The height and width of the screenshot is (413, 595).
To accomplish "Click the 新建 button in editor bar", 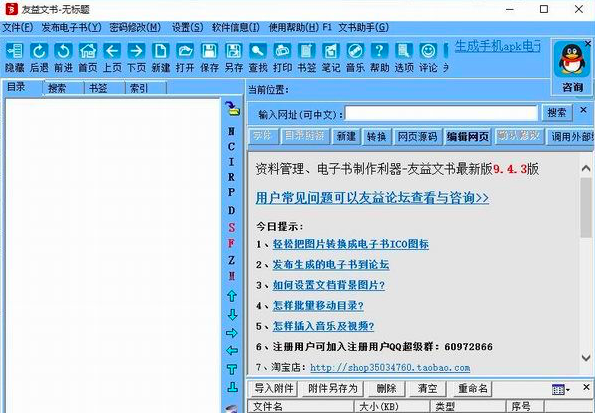I will (x=346, y=136).
